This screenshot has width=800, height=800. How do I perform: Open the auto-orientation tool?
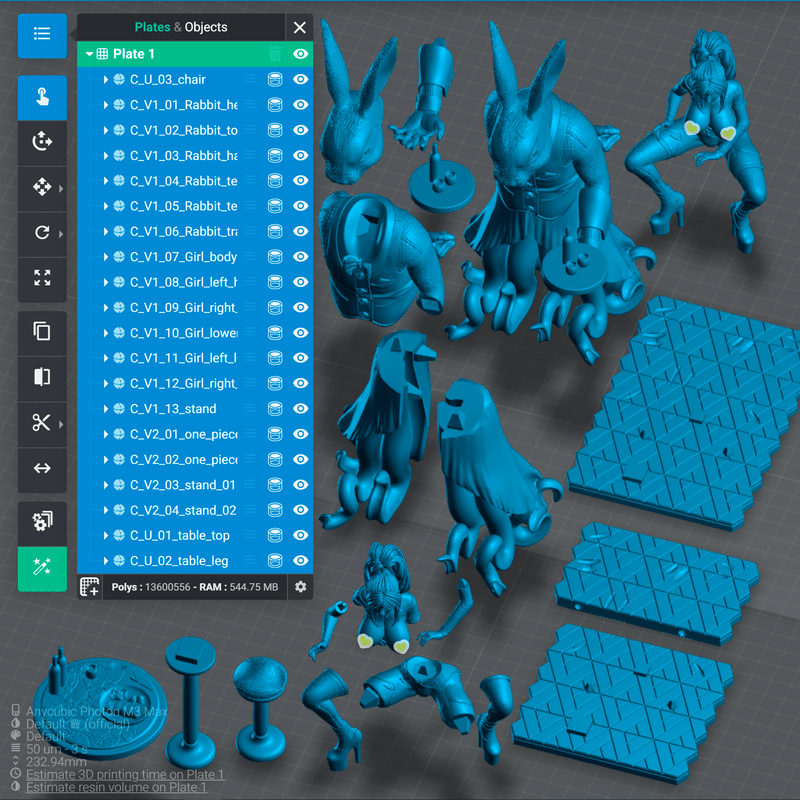[42, 143]
